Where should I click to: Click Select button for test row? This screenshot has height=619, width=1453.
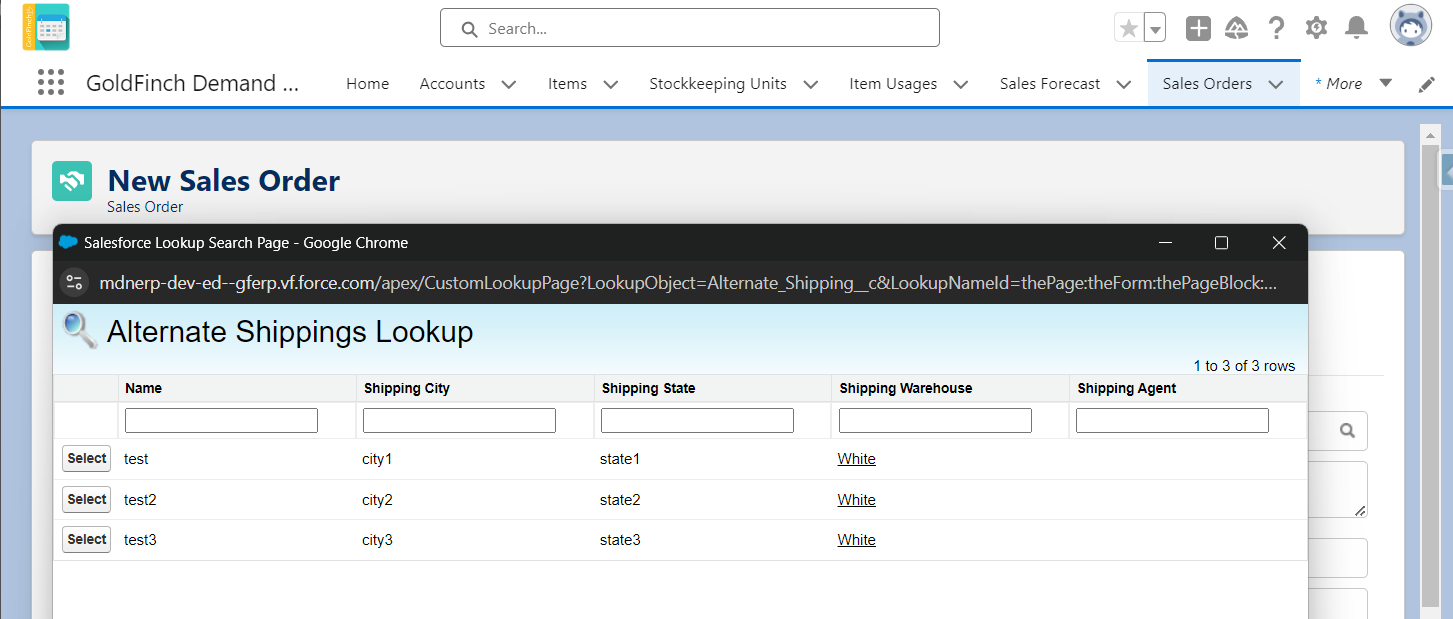[x=86, y=459]
